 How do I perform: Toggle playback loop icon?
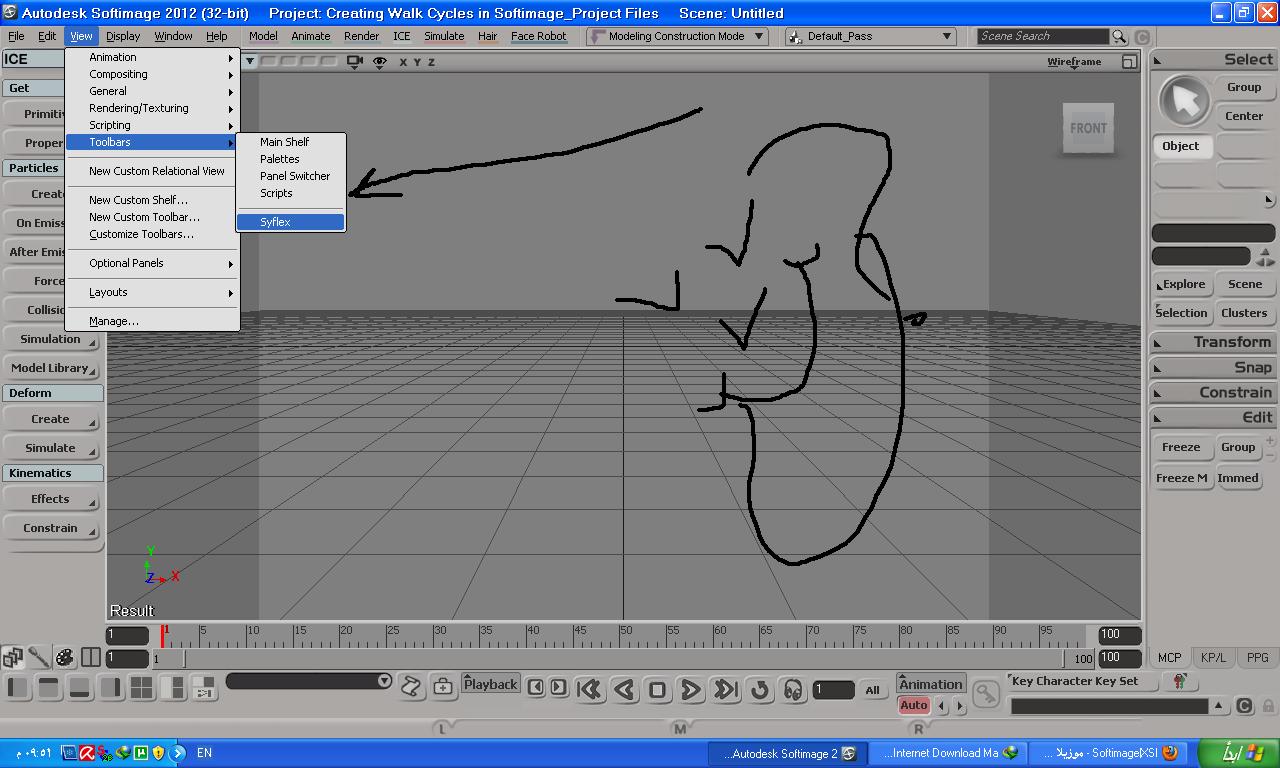[760, 689]
